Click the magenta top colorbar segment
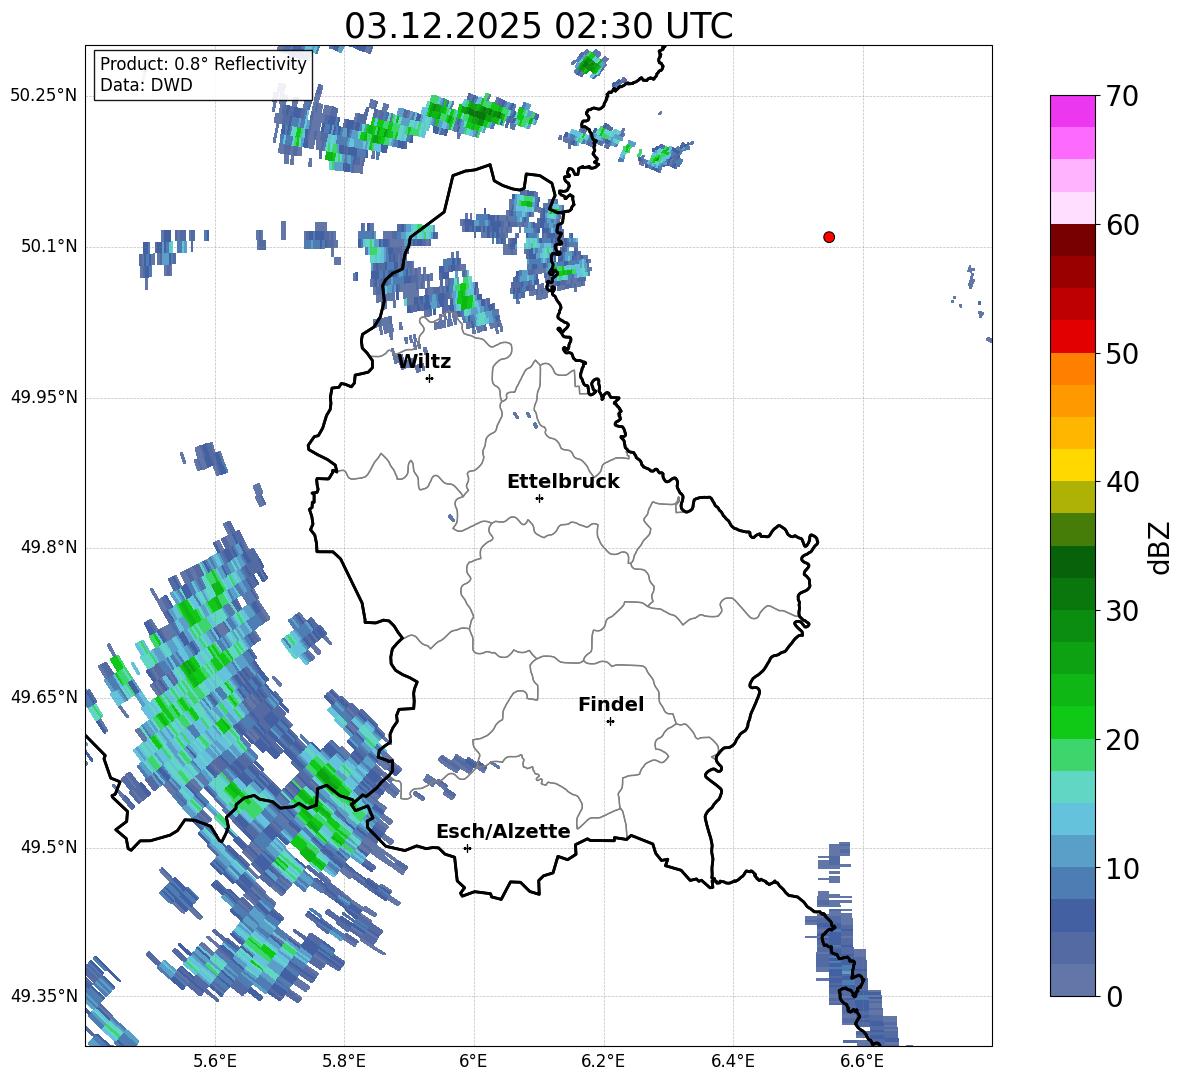The height and width of the screenshot is (1081, 1184). (1072, 111)
